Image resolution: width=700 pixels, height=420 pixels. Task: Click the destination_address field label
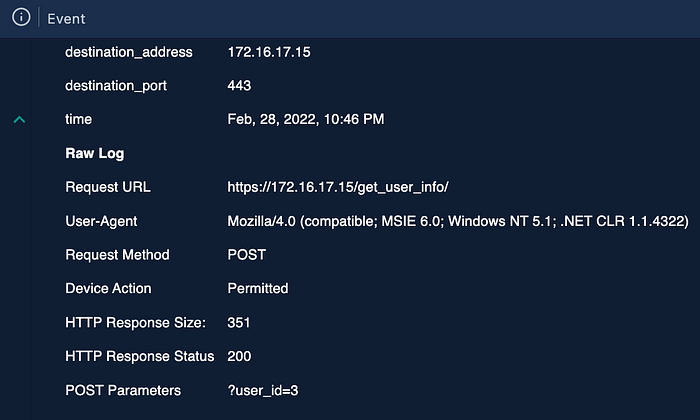[129, 52]
